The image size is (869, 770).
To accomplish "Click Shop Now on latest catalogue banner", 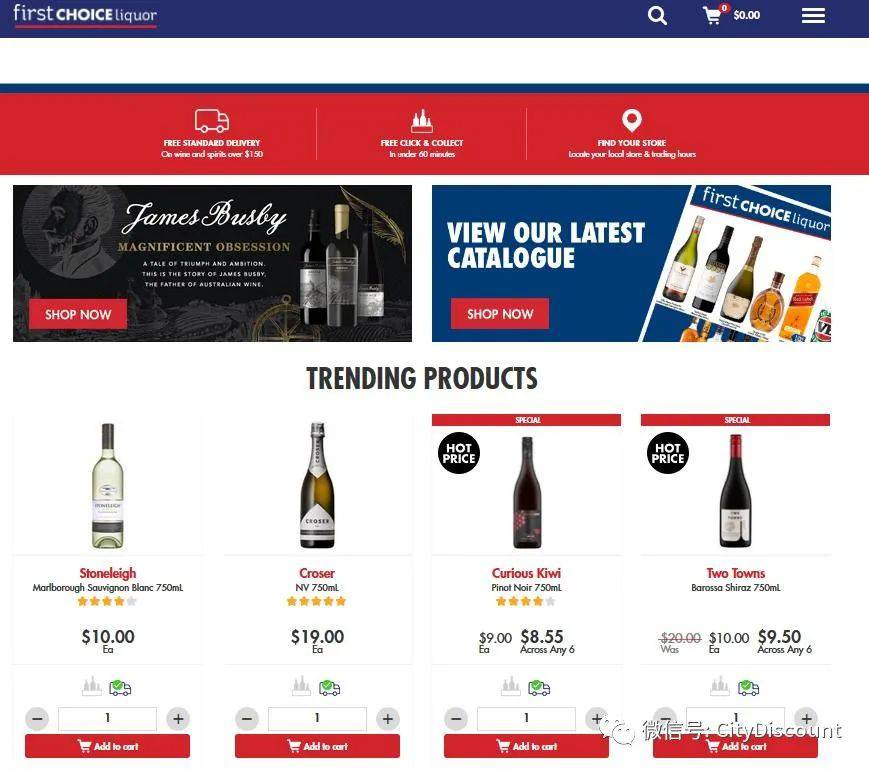I will pyautogui.click(x=500, y=314).
